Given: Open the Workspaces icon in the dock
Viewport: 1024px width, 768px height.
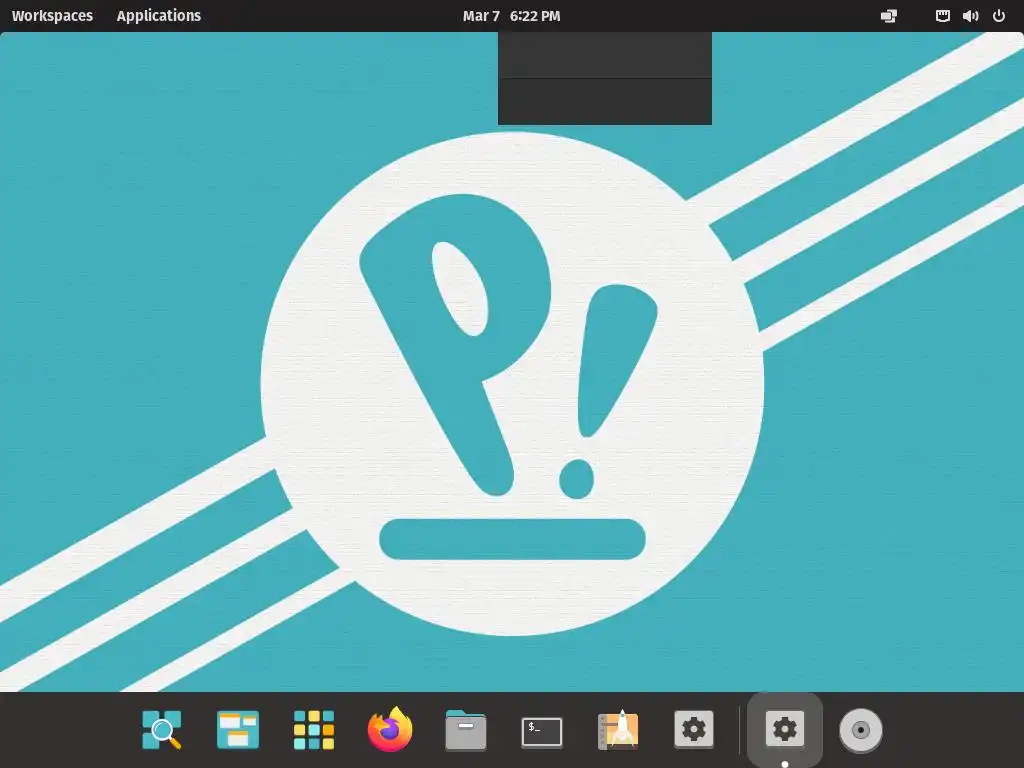Looking at the screenshot, I should (238, 729).
